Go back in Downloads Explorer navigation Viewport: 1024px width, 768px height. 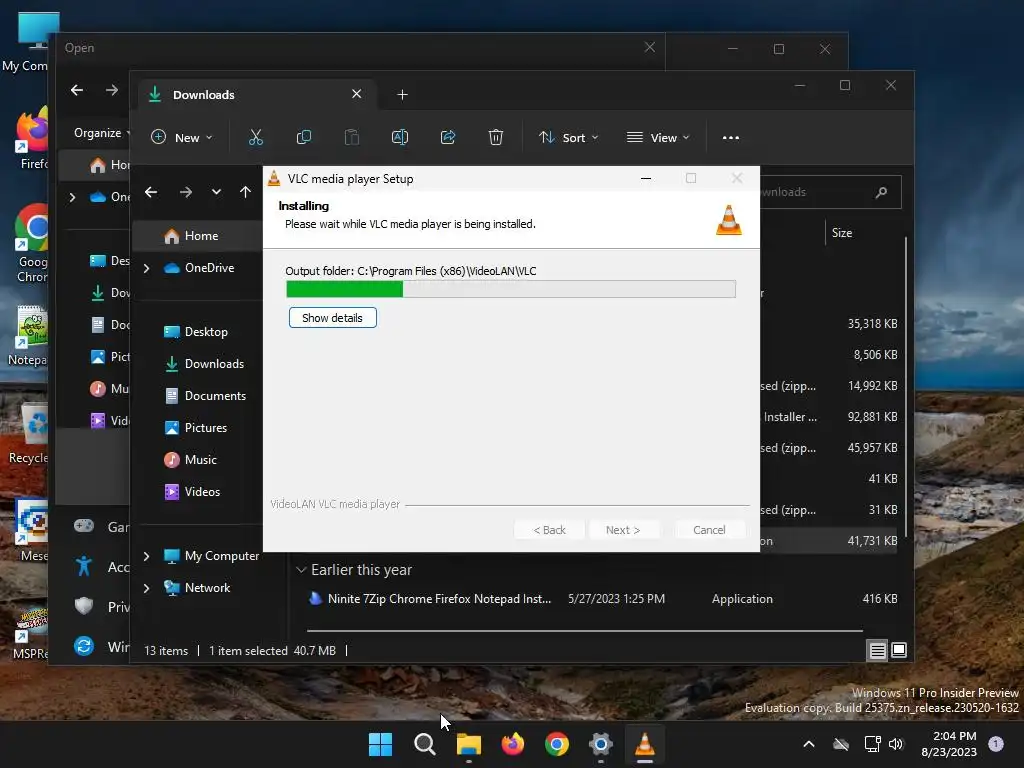(x=151, y=192)
